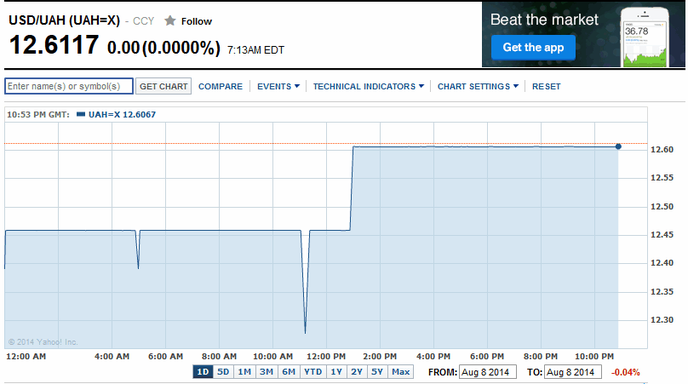Click the GET CHART button
This screenshot has height=384, width=688.
tap(164, 86)
